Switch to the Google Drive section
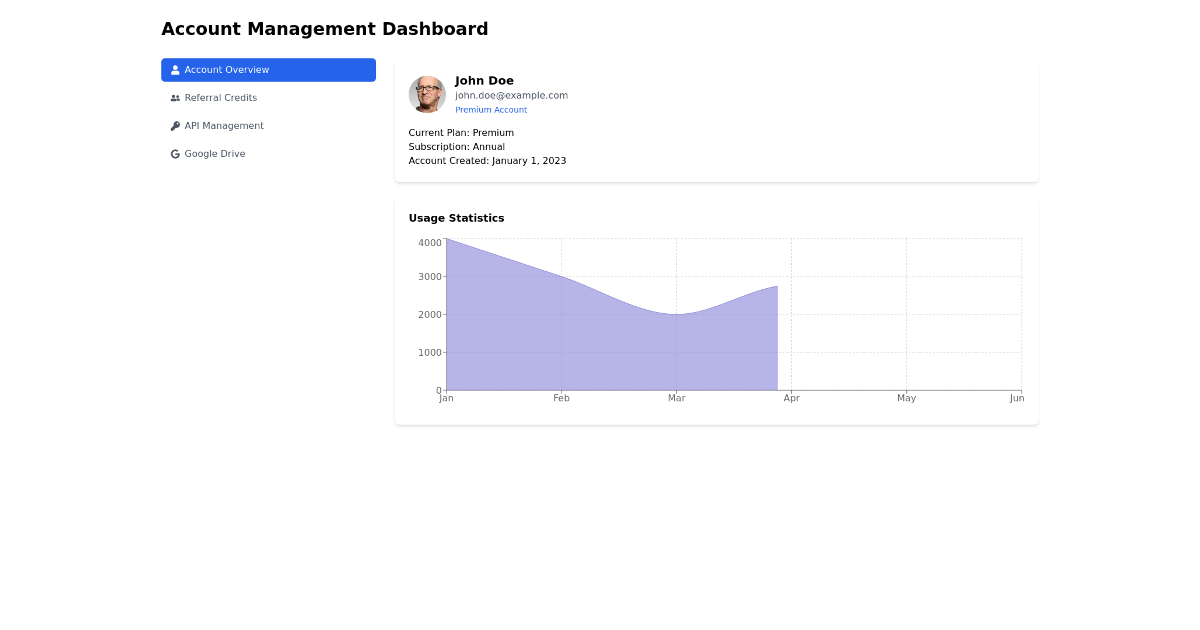Screen dimensions: 1200x630 213,153
